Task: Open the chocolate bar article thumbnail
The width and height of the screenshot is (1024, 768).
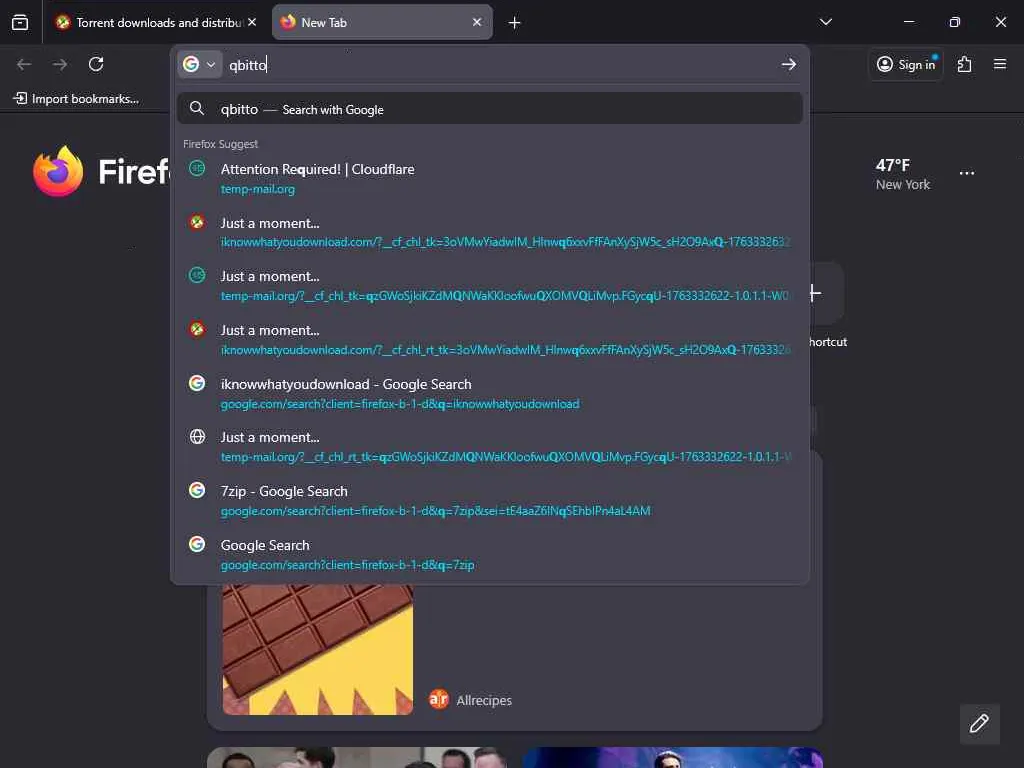Action: 317,650
